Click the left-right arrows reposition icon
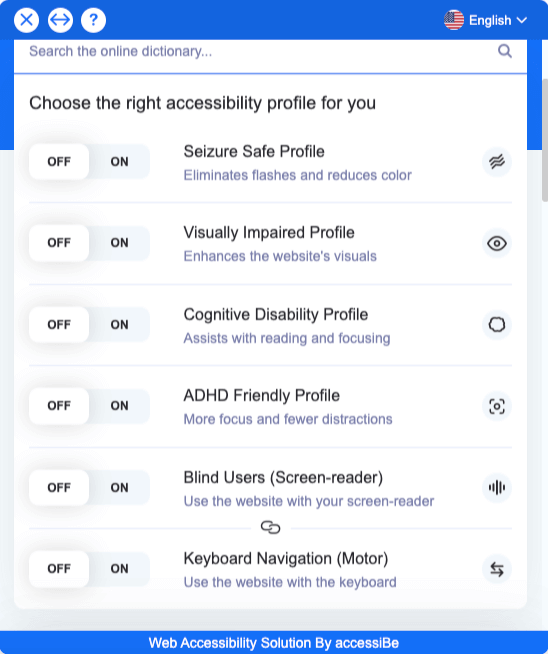 (60, 20)
